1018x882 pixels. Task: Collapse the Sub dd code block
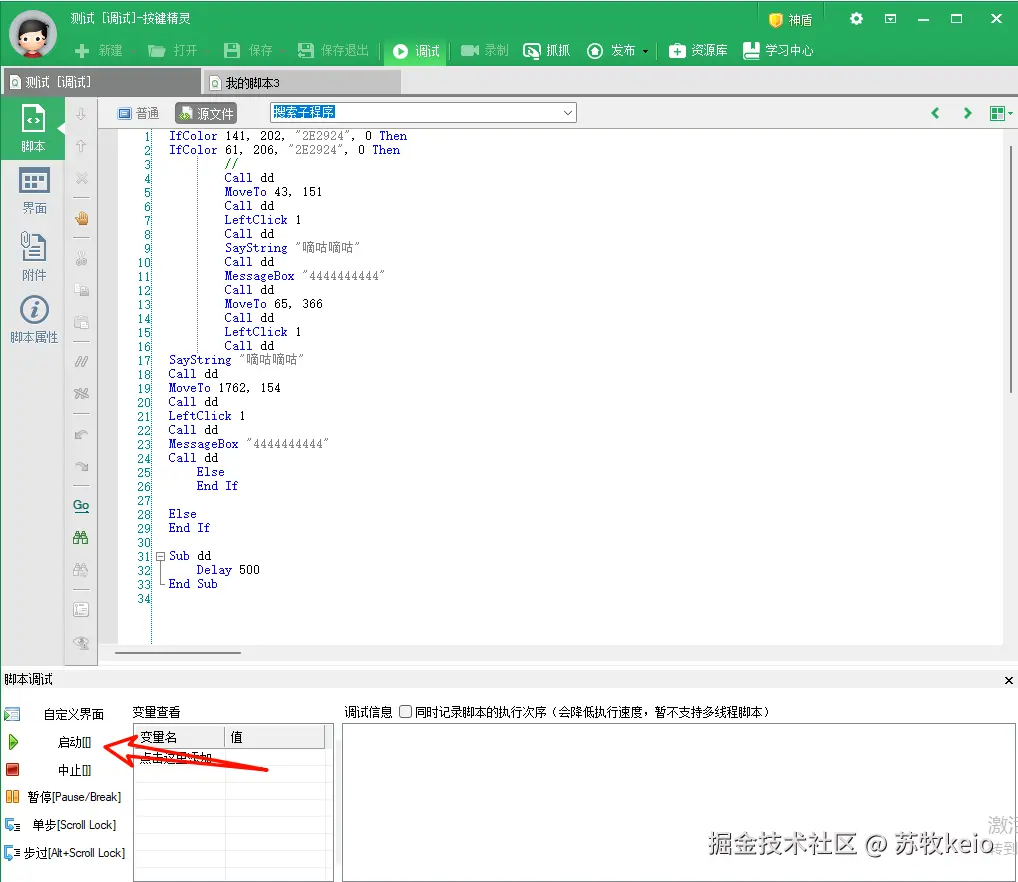[160, 556]
